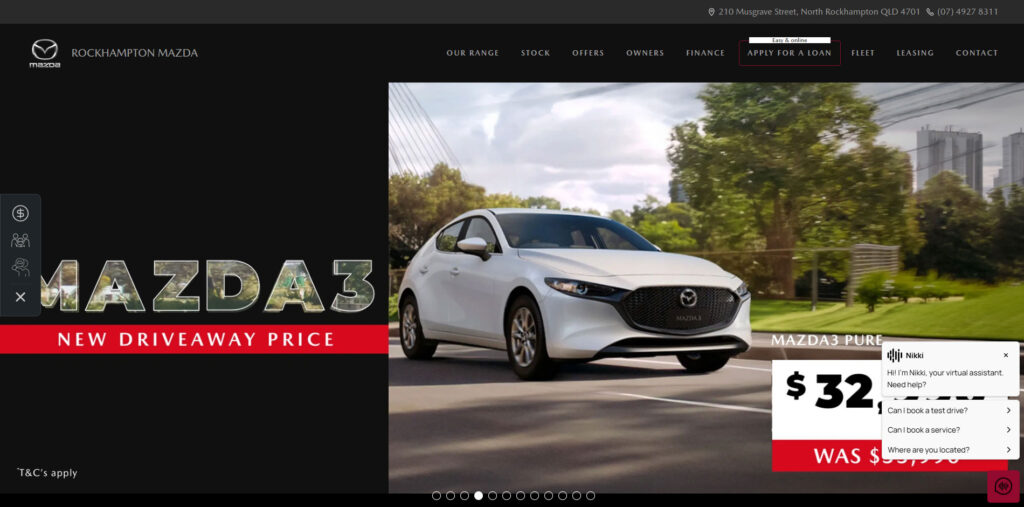Click the phone icon beside (07) 4927 8311
The height and width of the screenshot is (507, 1024).
coord(930,12)
